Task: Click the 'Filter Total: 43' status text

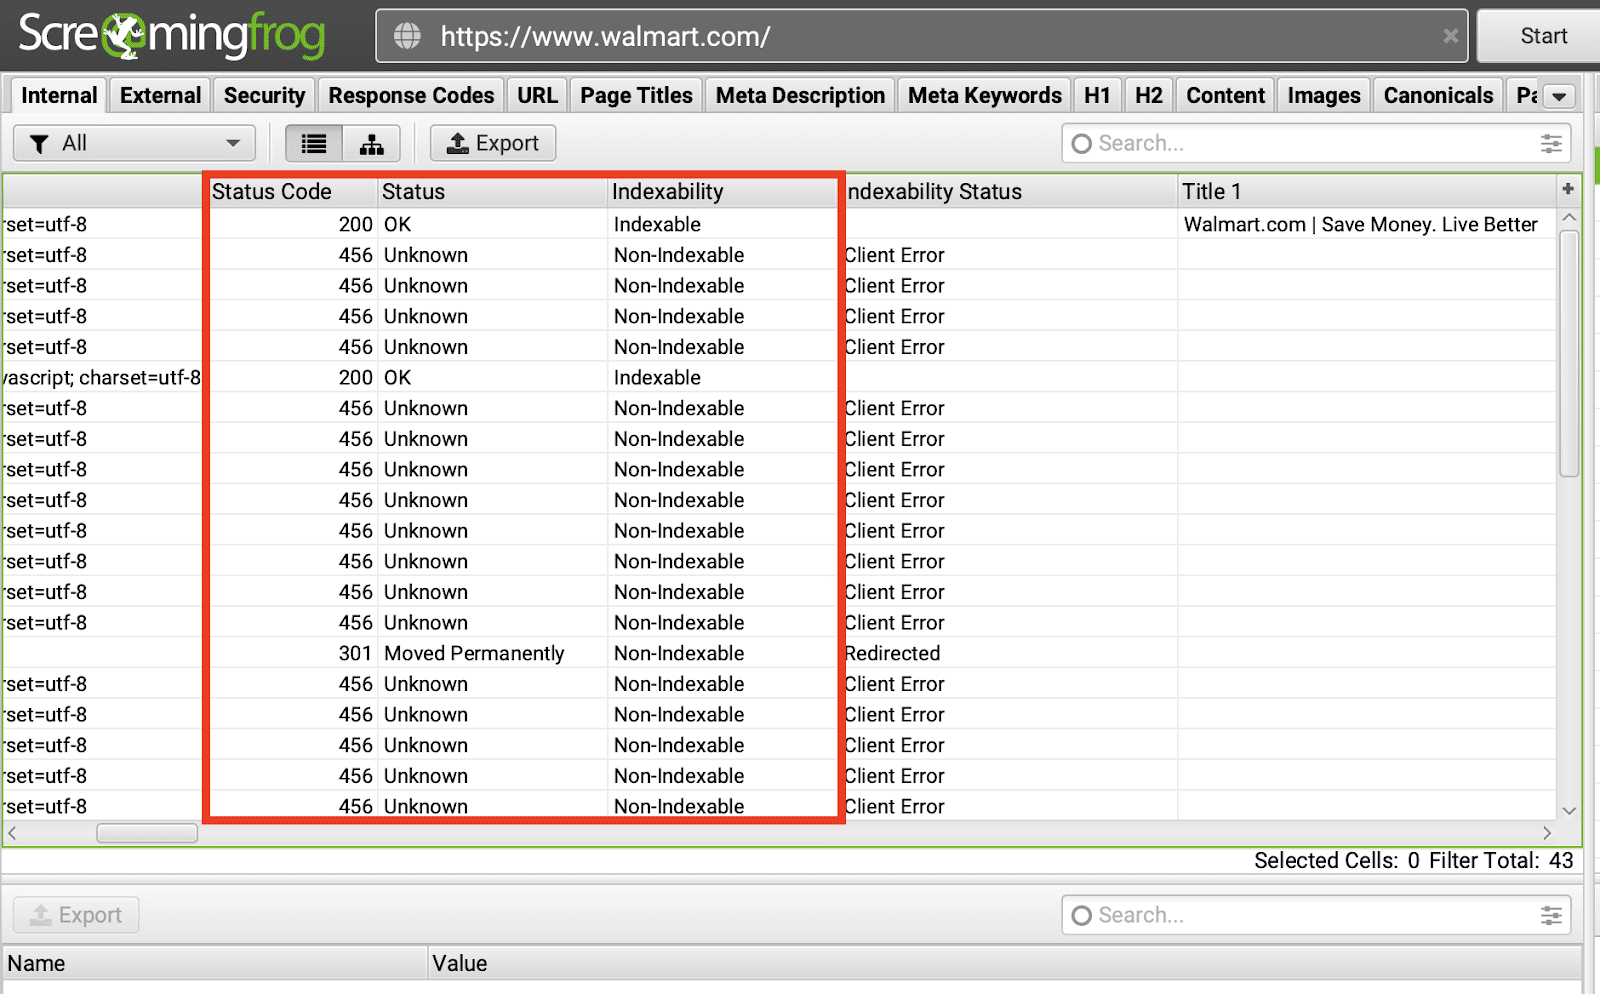Action: tap(1500, 861)
